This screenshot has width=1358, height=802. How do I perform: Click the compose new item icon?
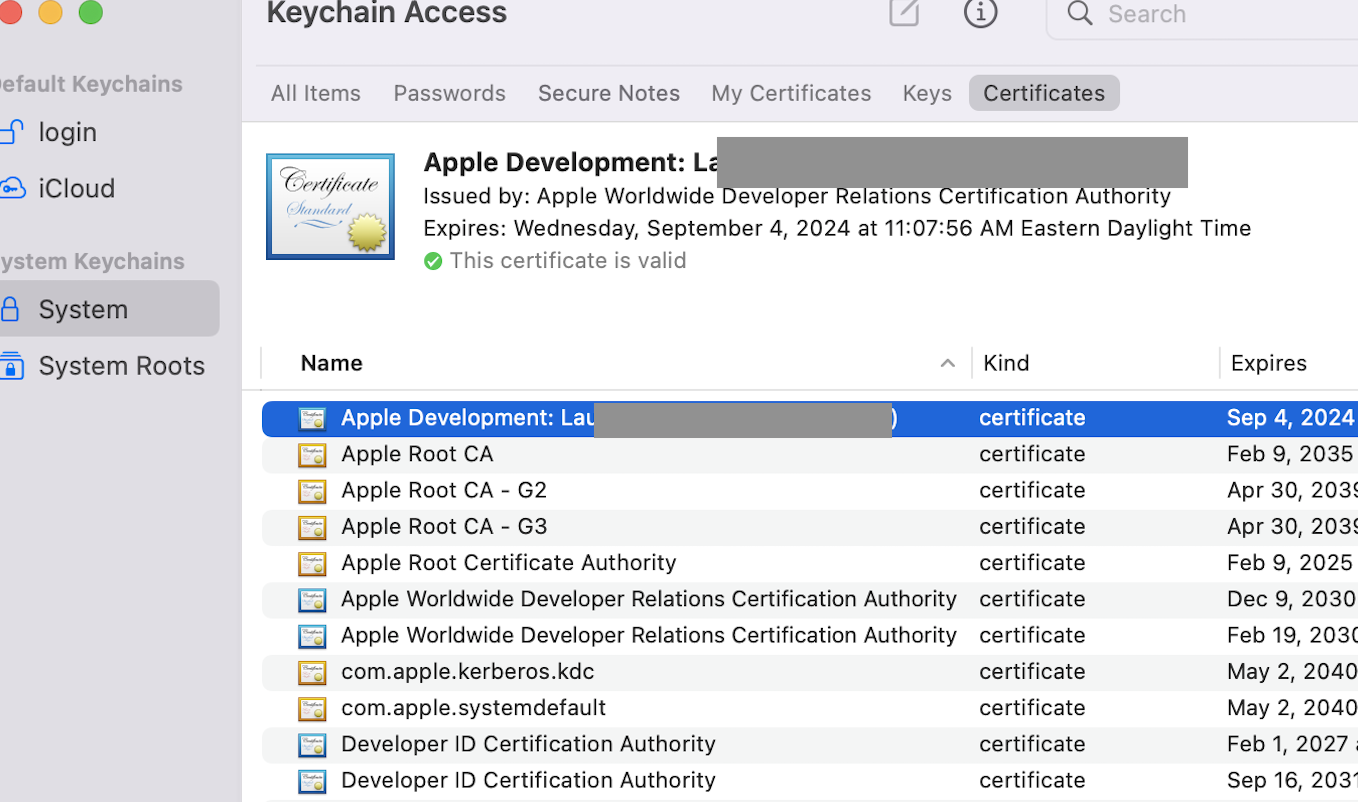tap(904, 13)
